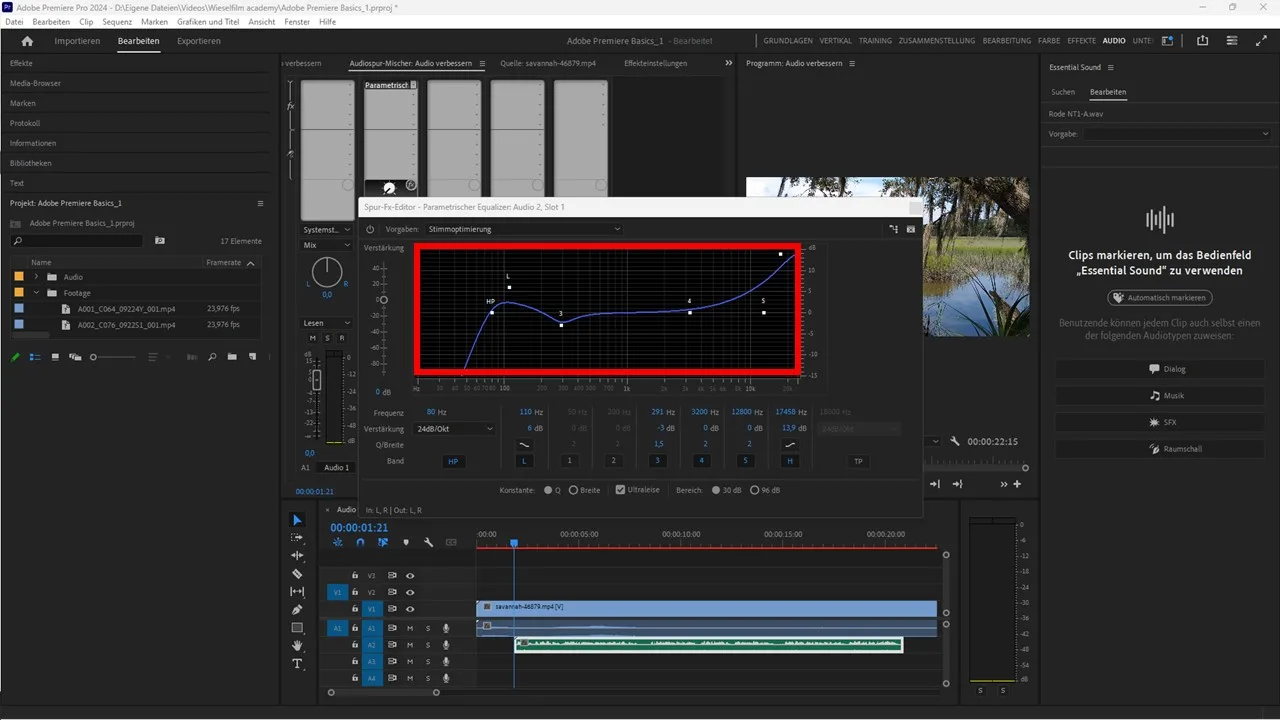This screenshot has width=1280, height=720.
Task: Open the Systemst. input dropdown
Action: click(x=327, y=230)
